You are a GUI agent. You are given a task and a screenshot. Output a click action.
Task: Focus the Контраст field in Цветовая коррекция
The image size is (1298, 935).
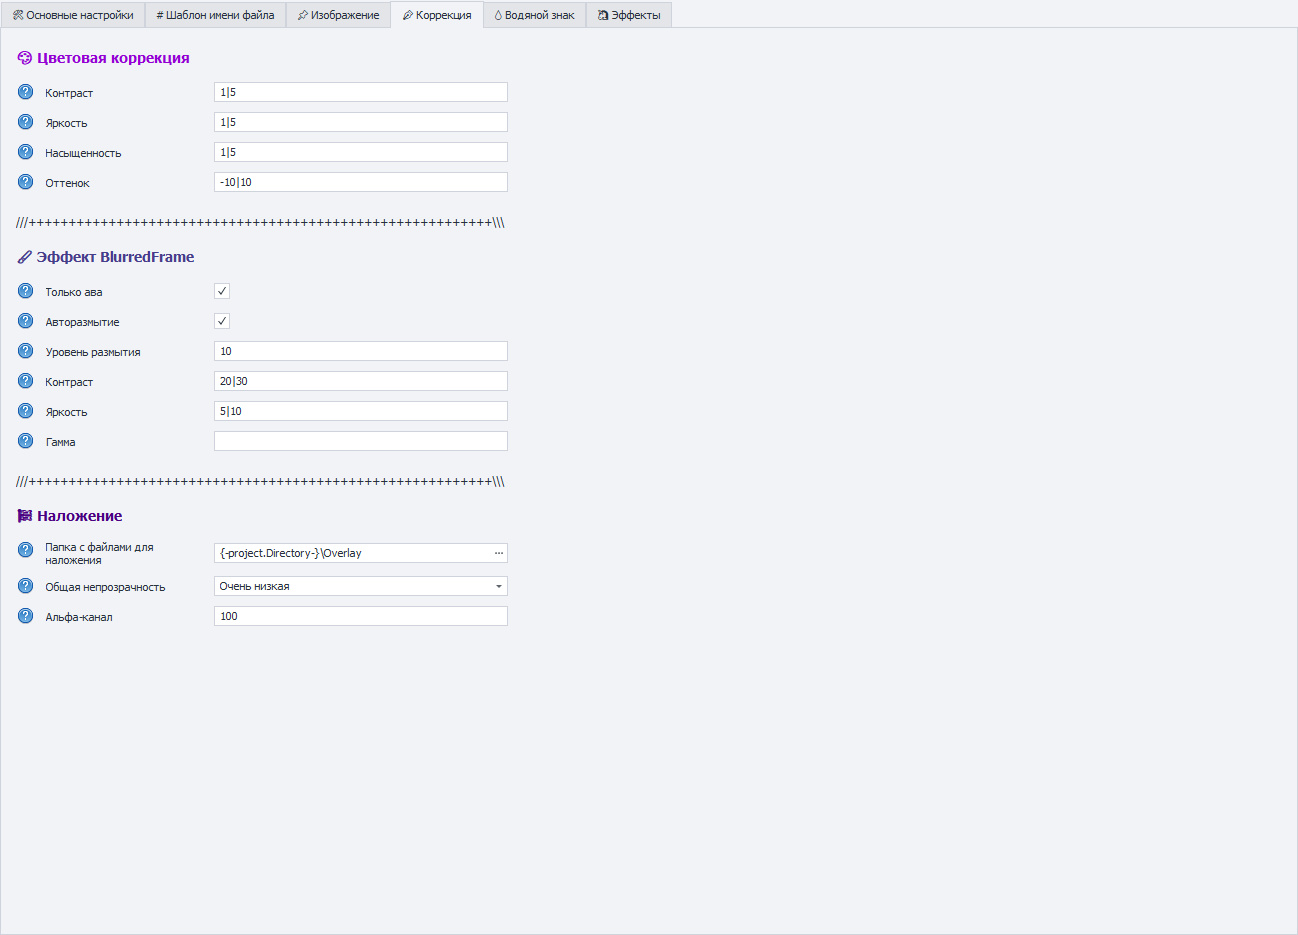pos(361,92)
